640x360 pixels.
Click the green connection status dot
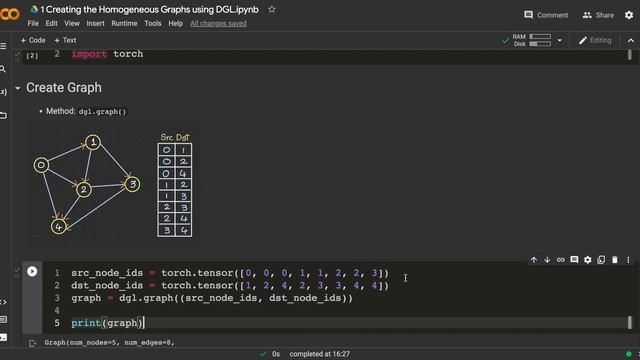point(629,354)
